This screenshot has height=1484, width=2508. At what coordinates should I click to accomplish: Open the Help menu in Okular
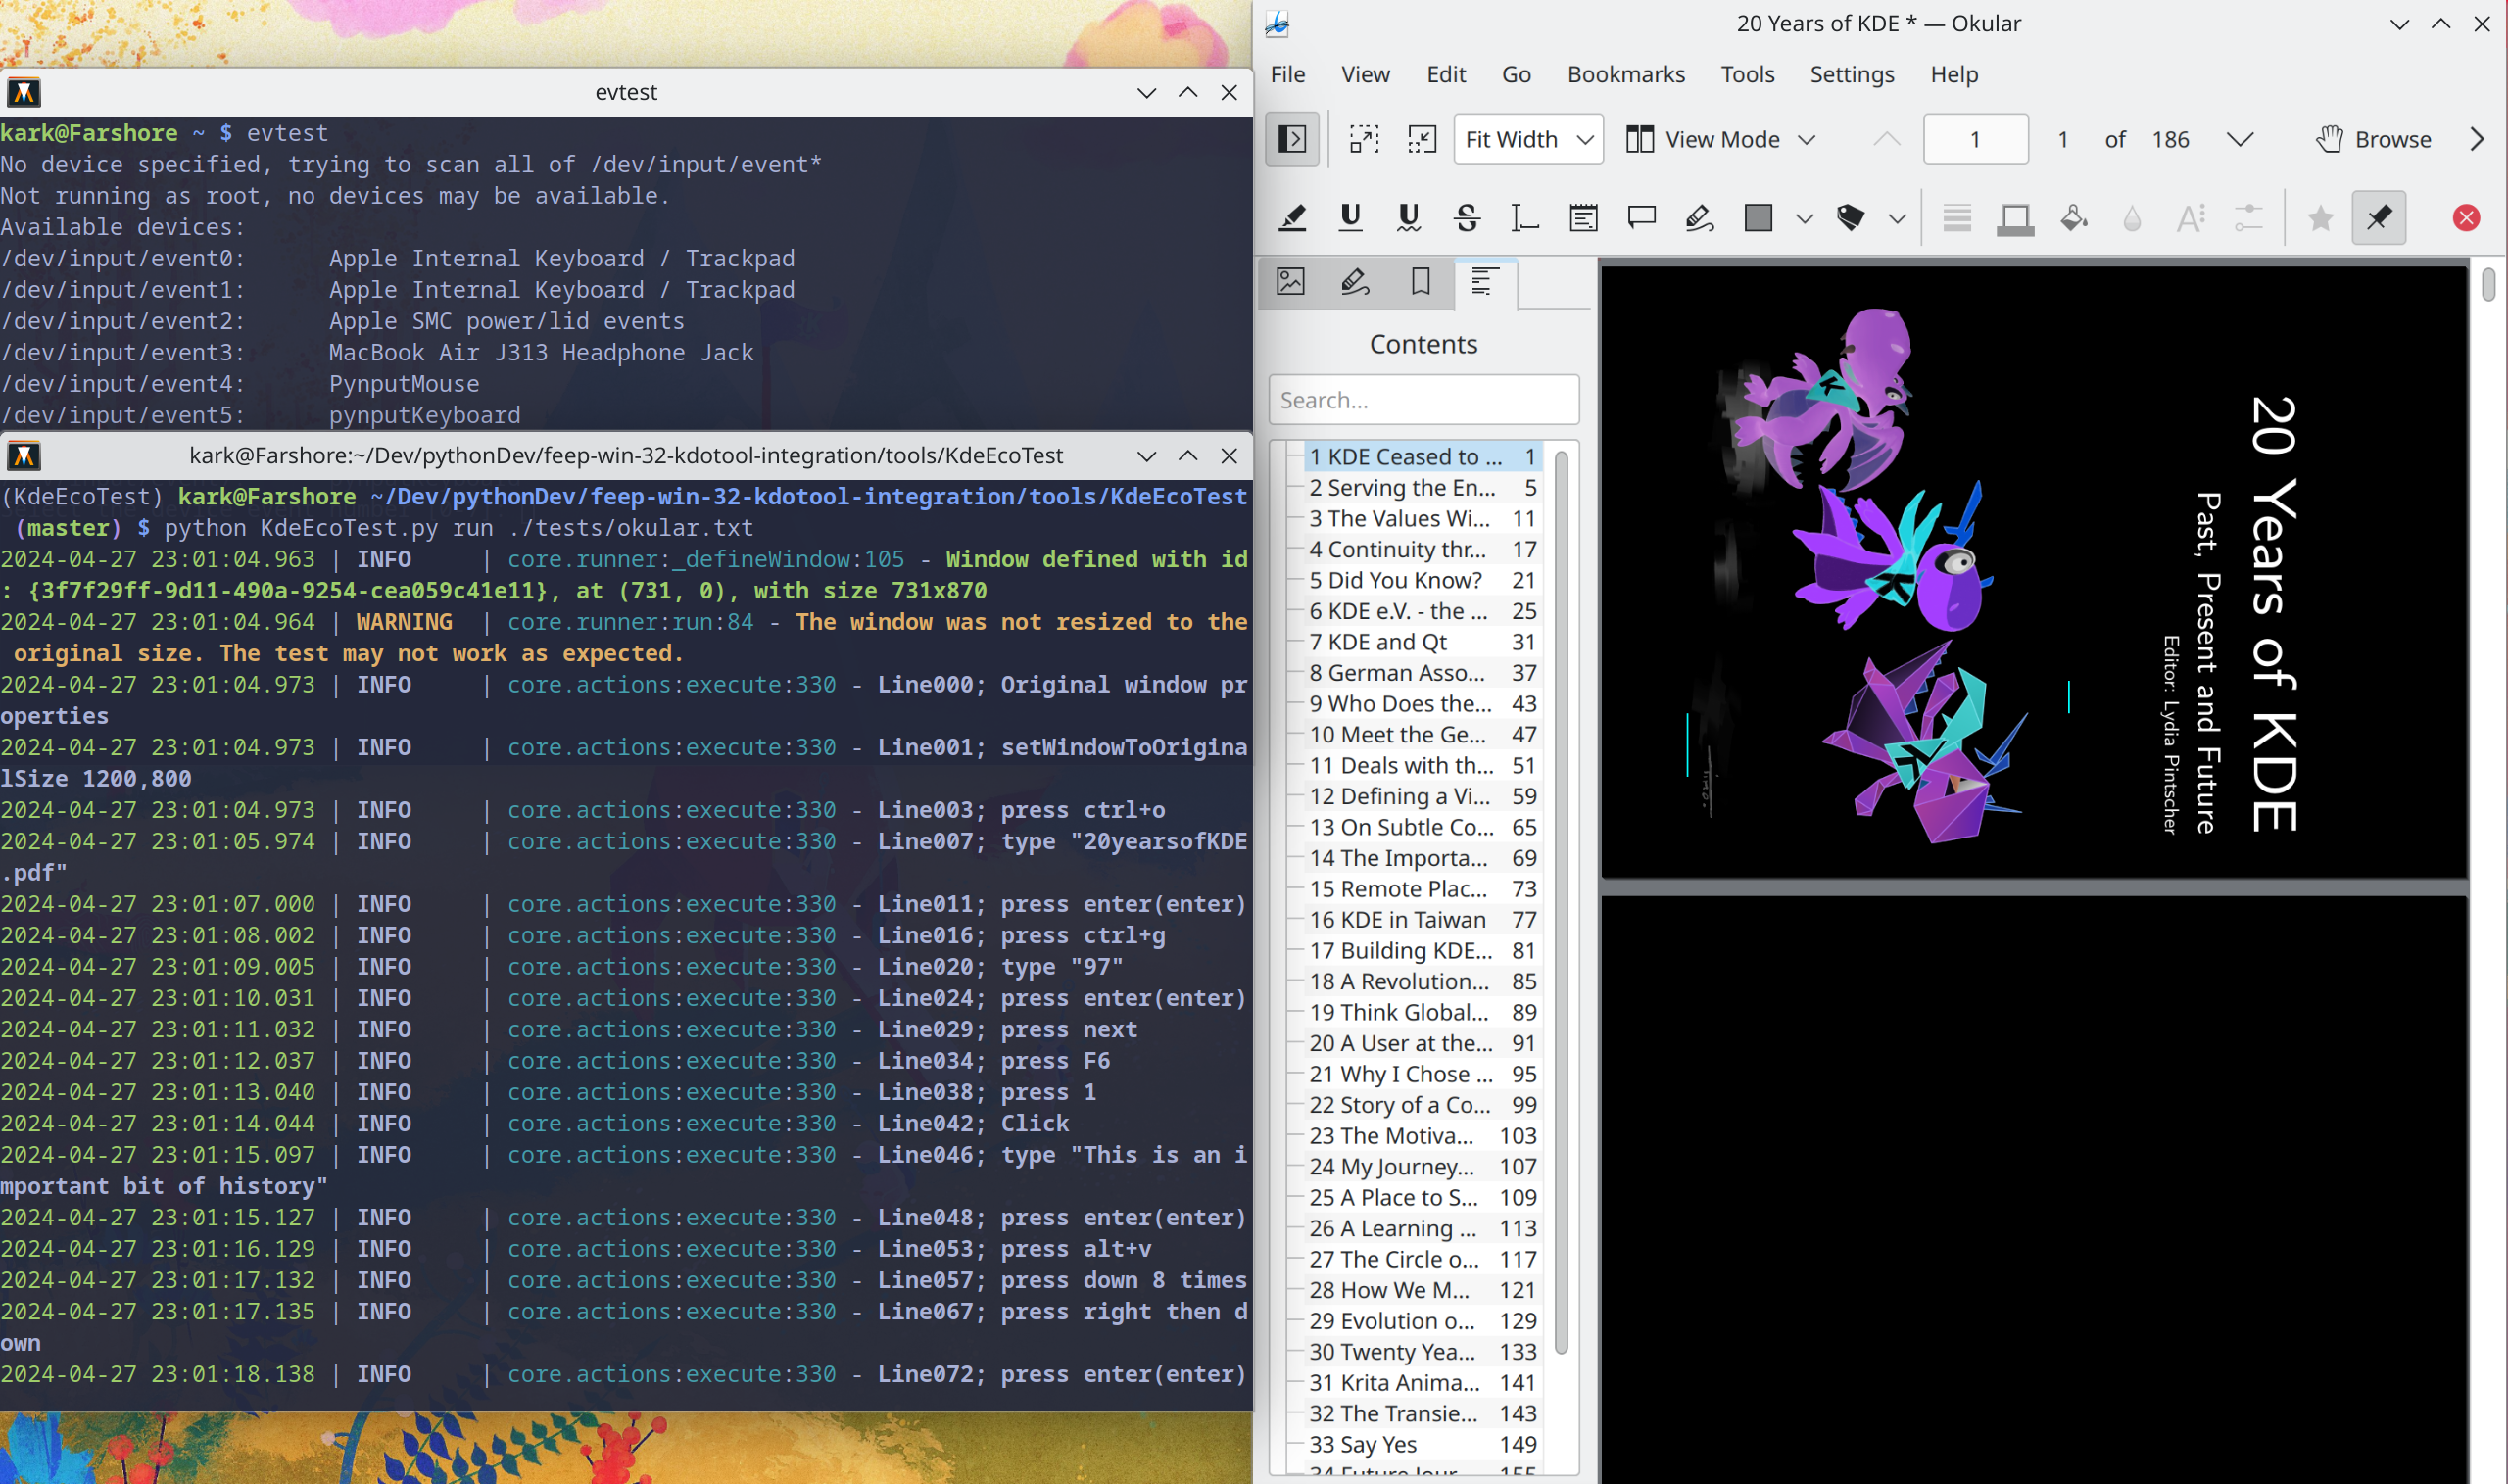(x=1954, y=74)
